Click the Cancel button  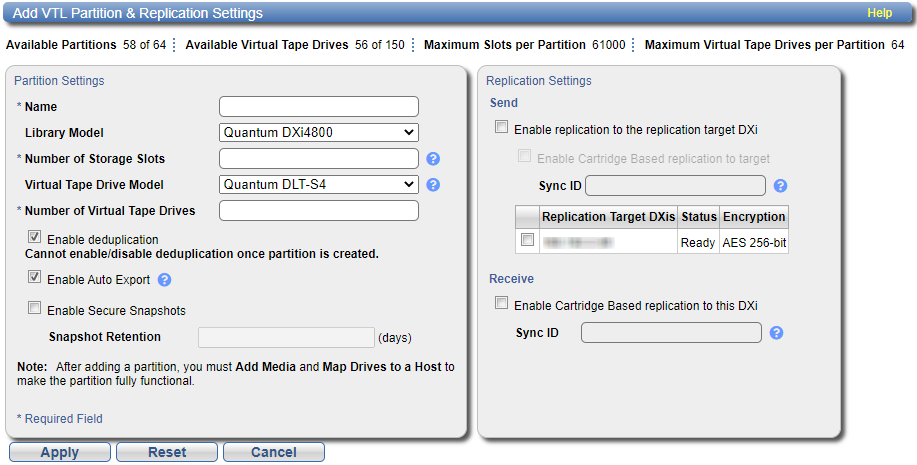[273, 452]
